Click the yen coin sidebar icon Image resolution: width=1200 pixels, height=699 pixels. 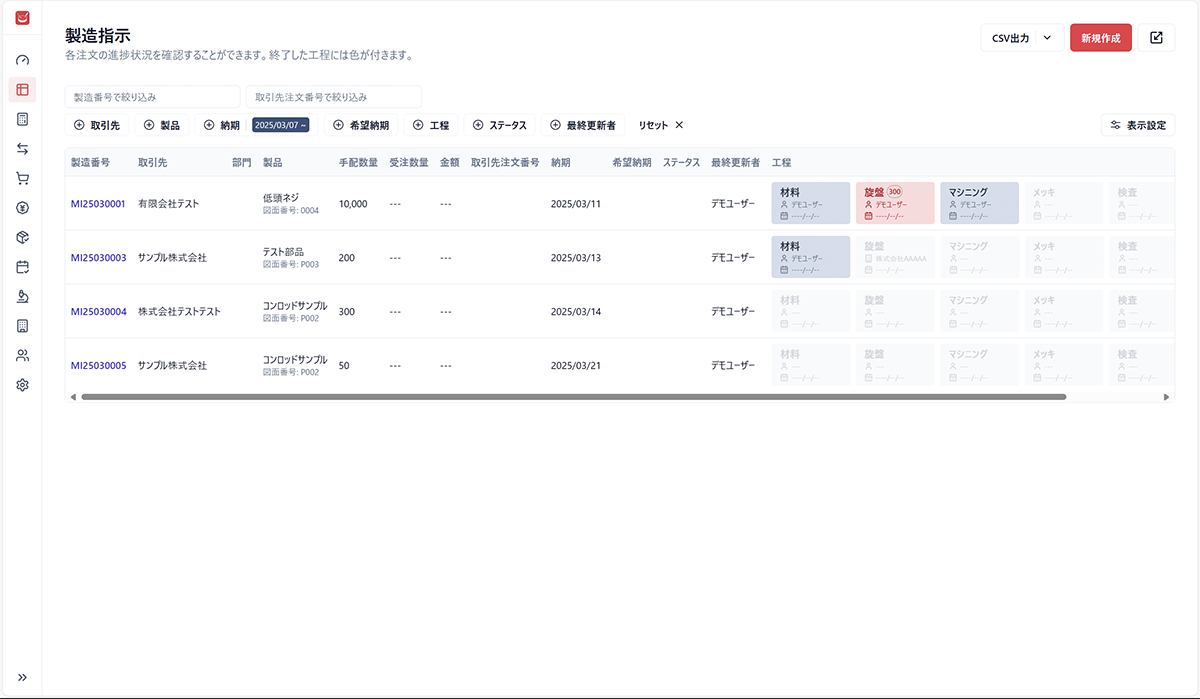22,208
